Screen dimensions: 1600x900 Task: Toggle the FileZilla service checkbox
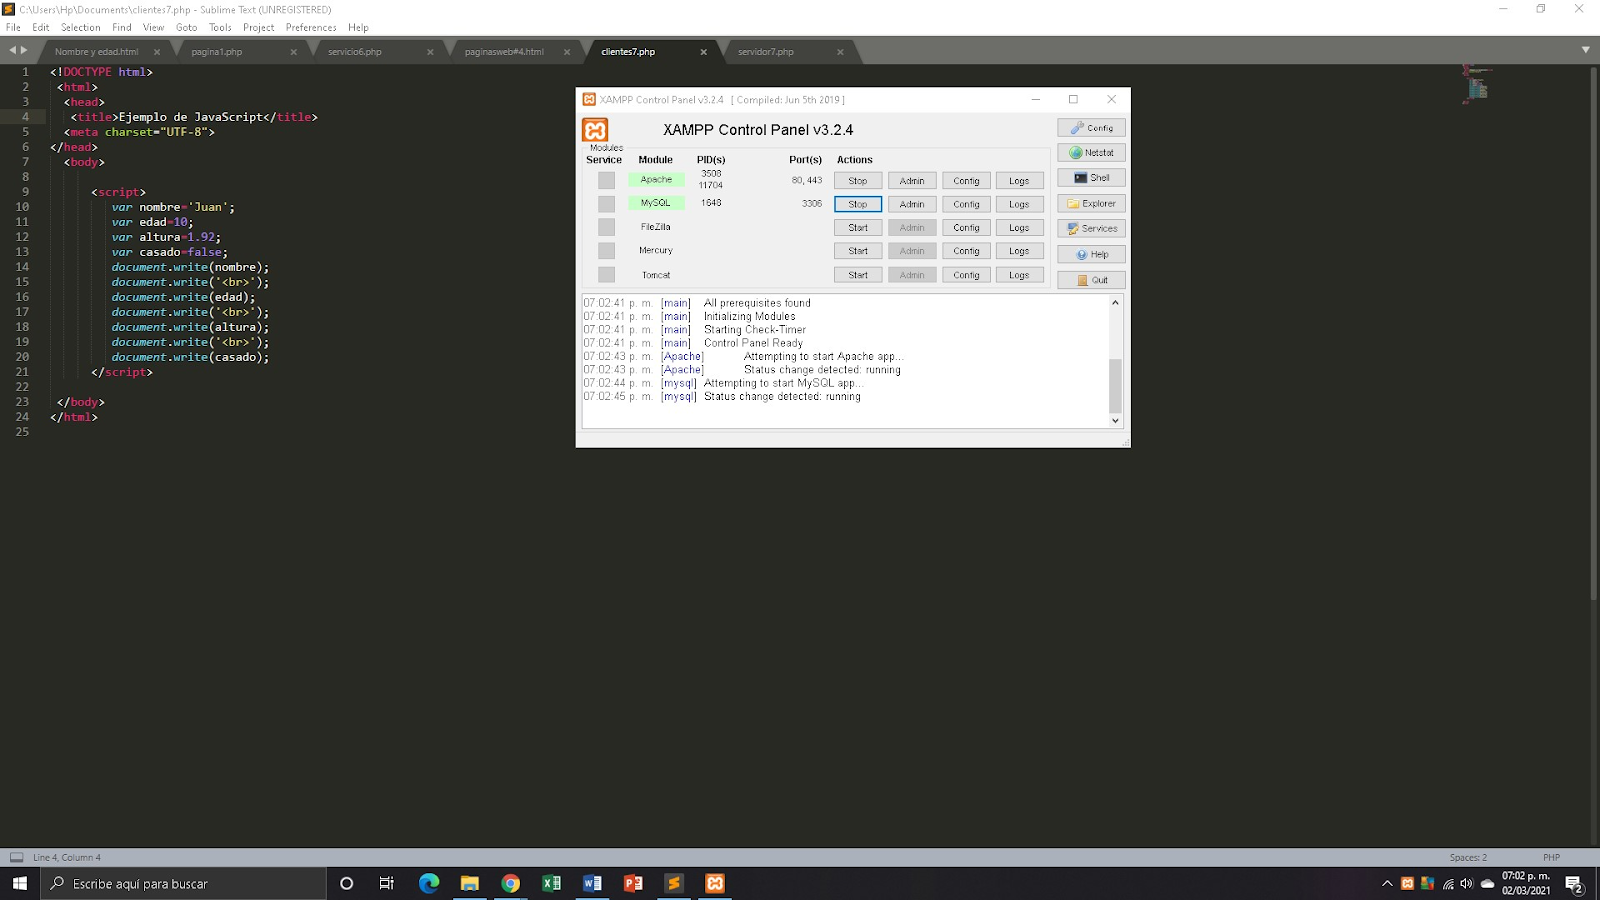(606, 227)
